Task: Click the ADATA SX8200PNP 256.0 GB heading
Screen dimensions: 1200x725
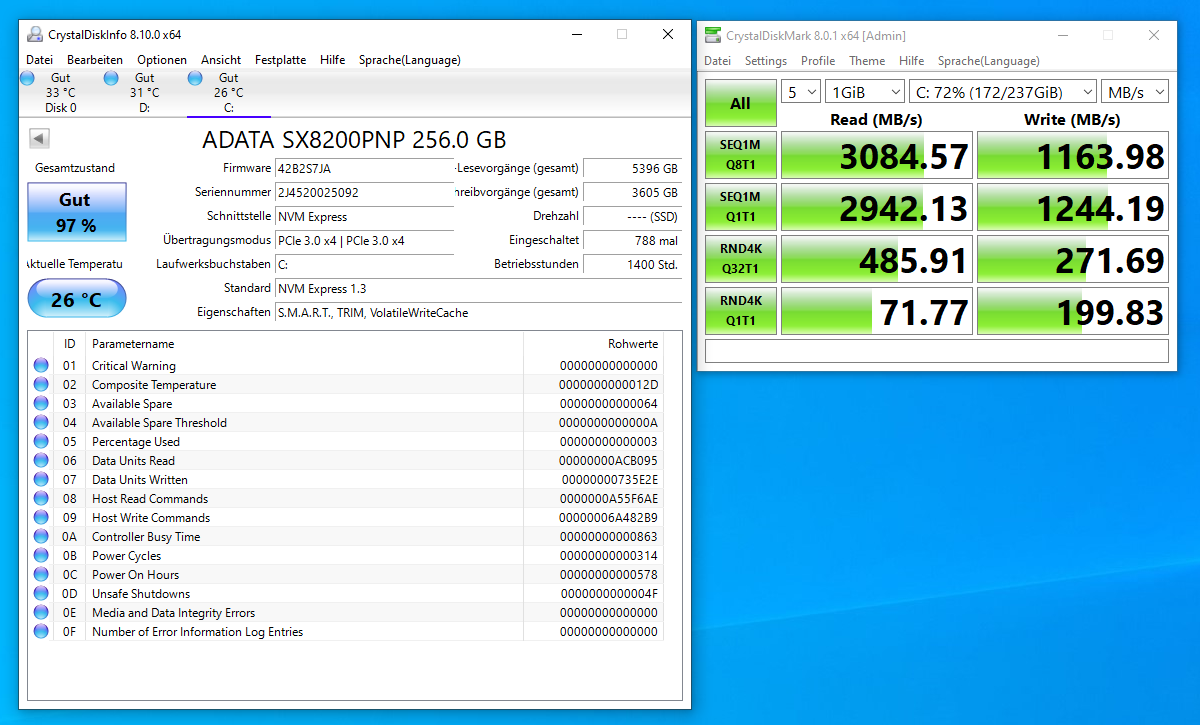Action: [x=354, y=139]
